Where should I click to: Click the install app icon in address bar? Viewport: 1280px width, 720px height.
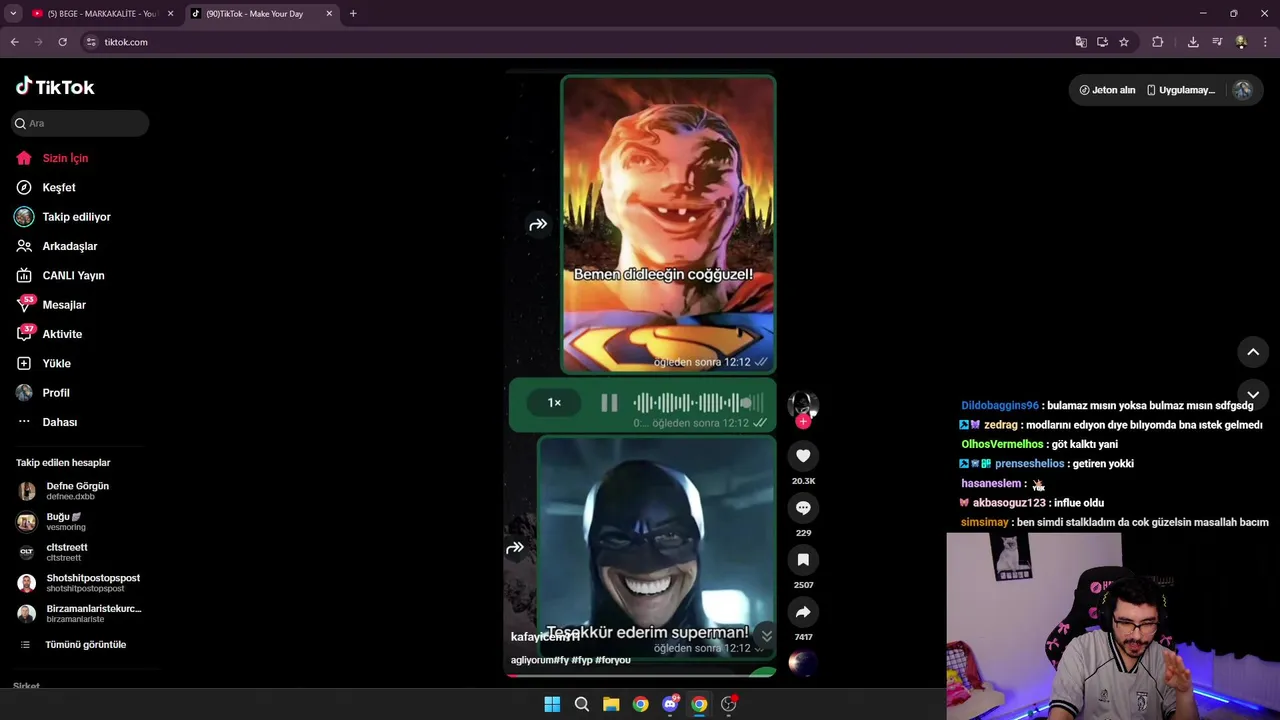point(1102,42)
